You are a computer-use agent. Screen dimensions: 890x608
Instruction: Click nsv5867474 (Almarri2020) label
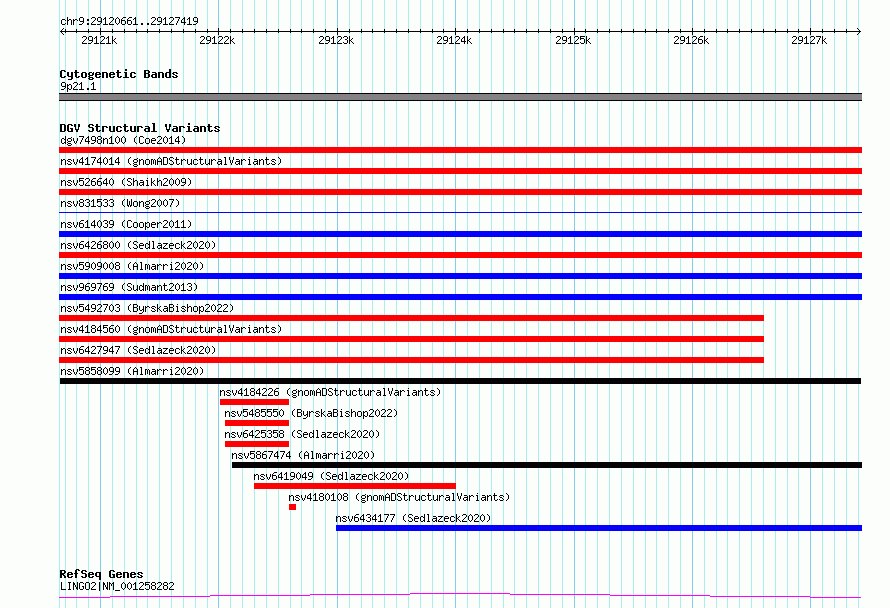pyautogui.click(x=303, y=455)
